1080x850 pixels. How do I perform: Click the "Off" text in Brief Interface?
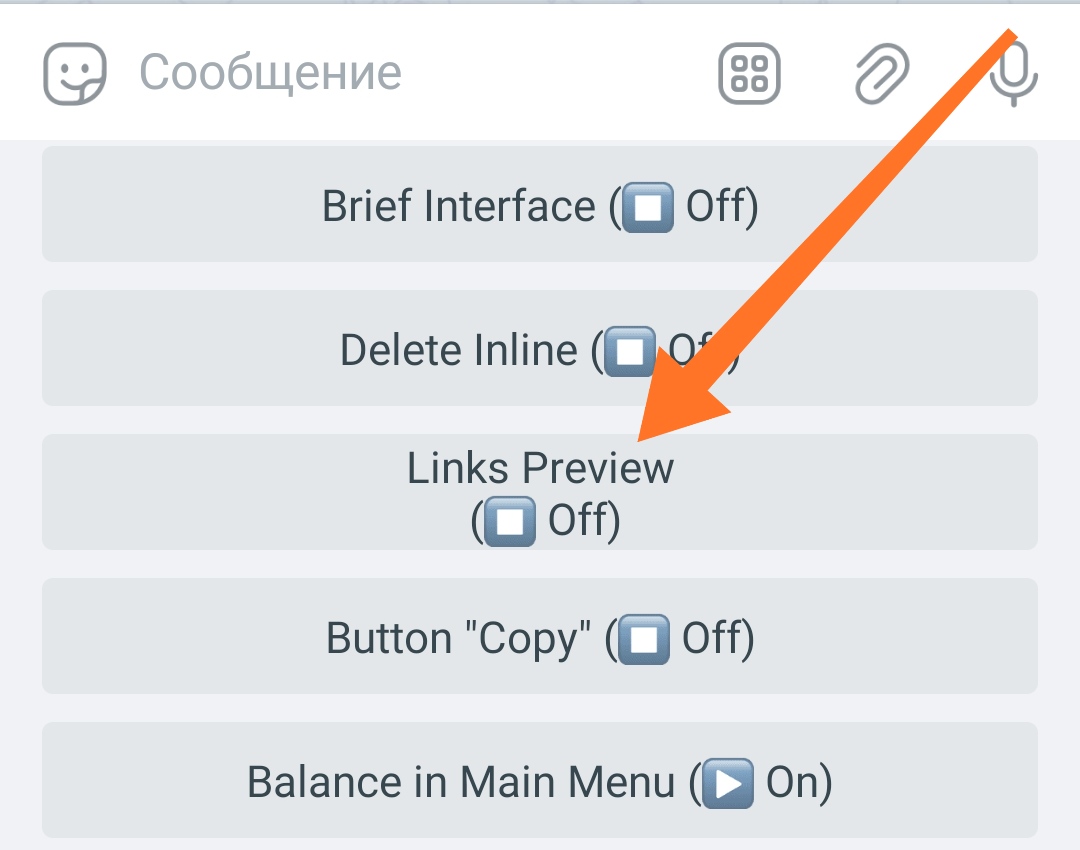(716, 205)
